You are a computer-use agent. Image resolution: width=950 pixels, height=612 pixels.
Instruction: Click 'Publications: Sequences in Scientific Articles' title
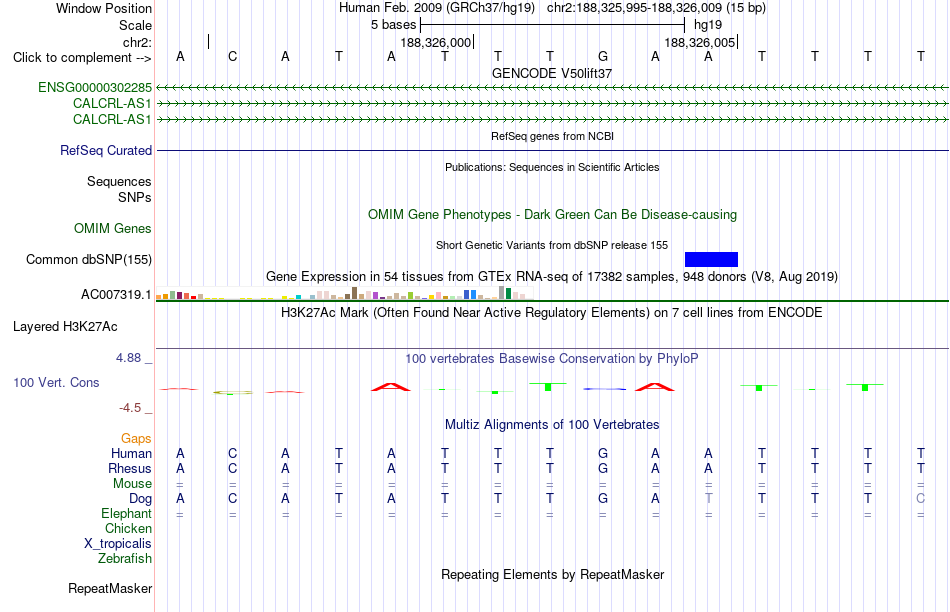coord(552,167)
